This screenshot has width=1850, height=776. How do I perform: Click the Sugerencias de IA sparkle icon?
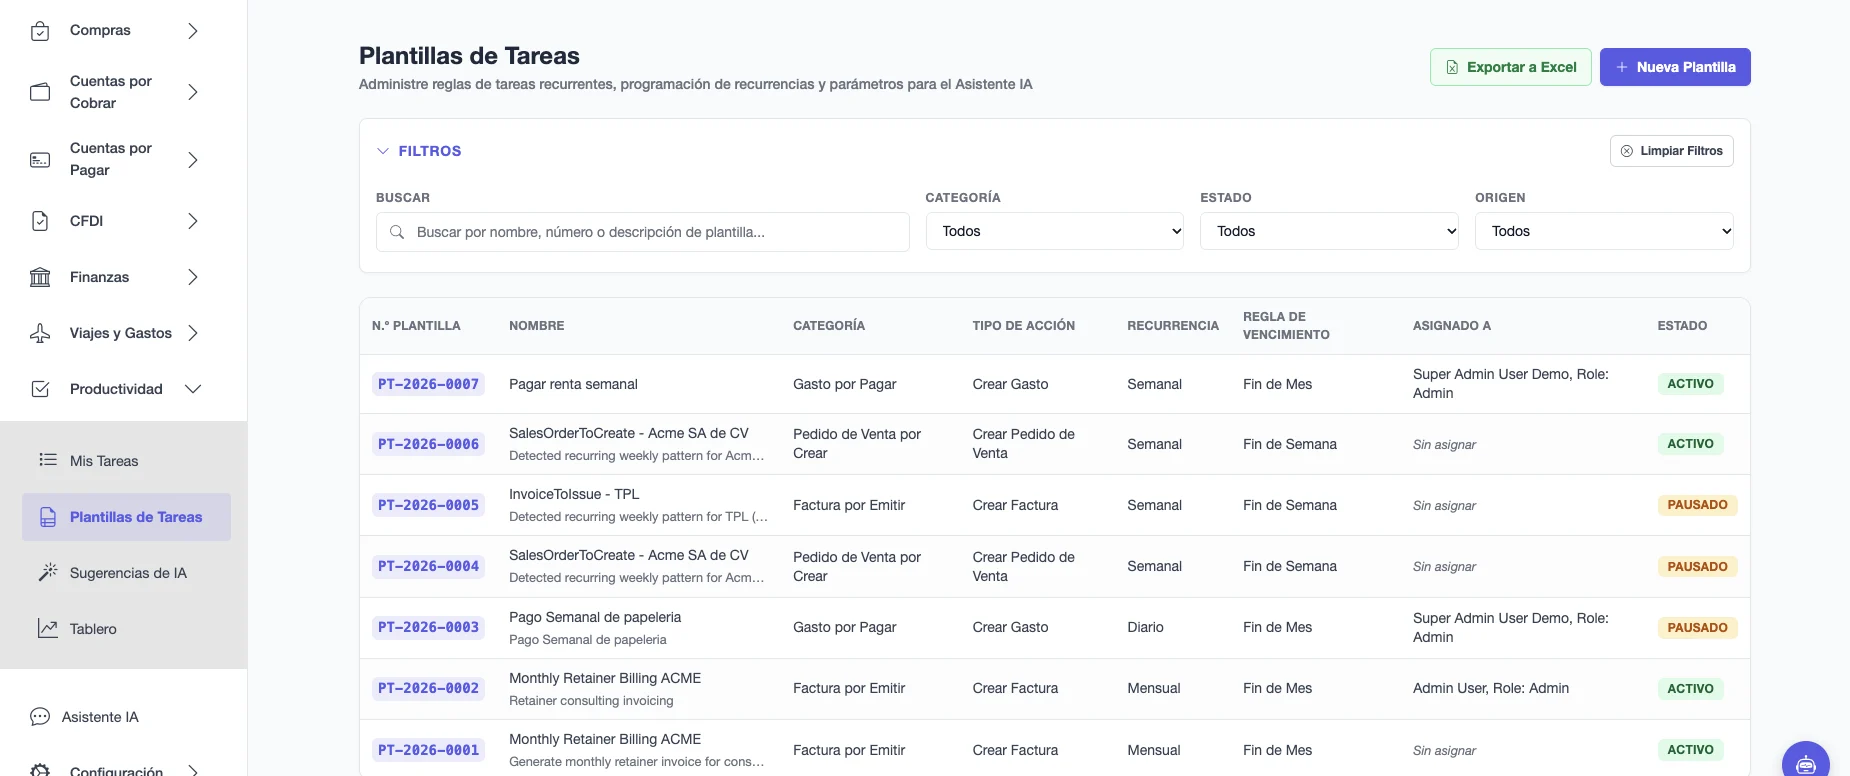(x=48, y=572)
